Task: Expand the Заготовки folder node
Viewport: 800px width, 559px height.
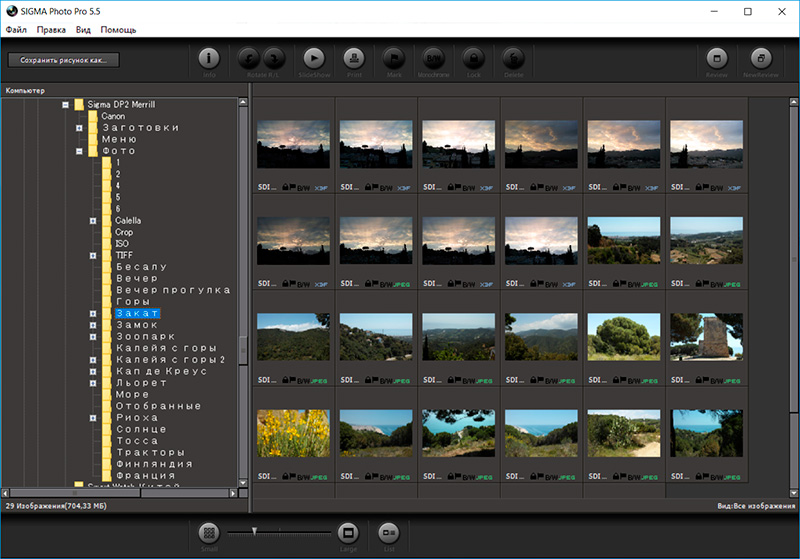Action: pos(79,128)
